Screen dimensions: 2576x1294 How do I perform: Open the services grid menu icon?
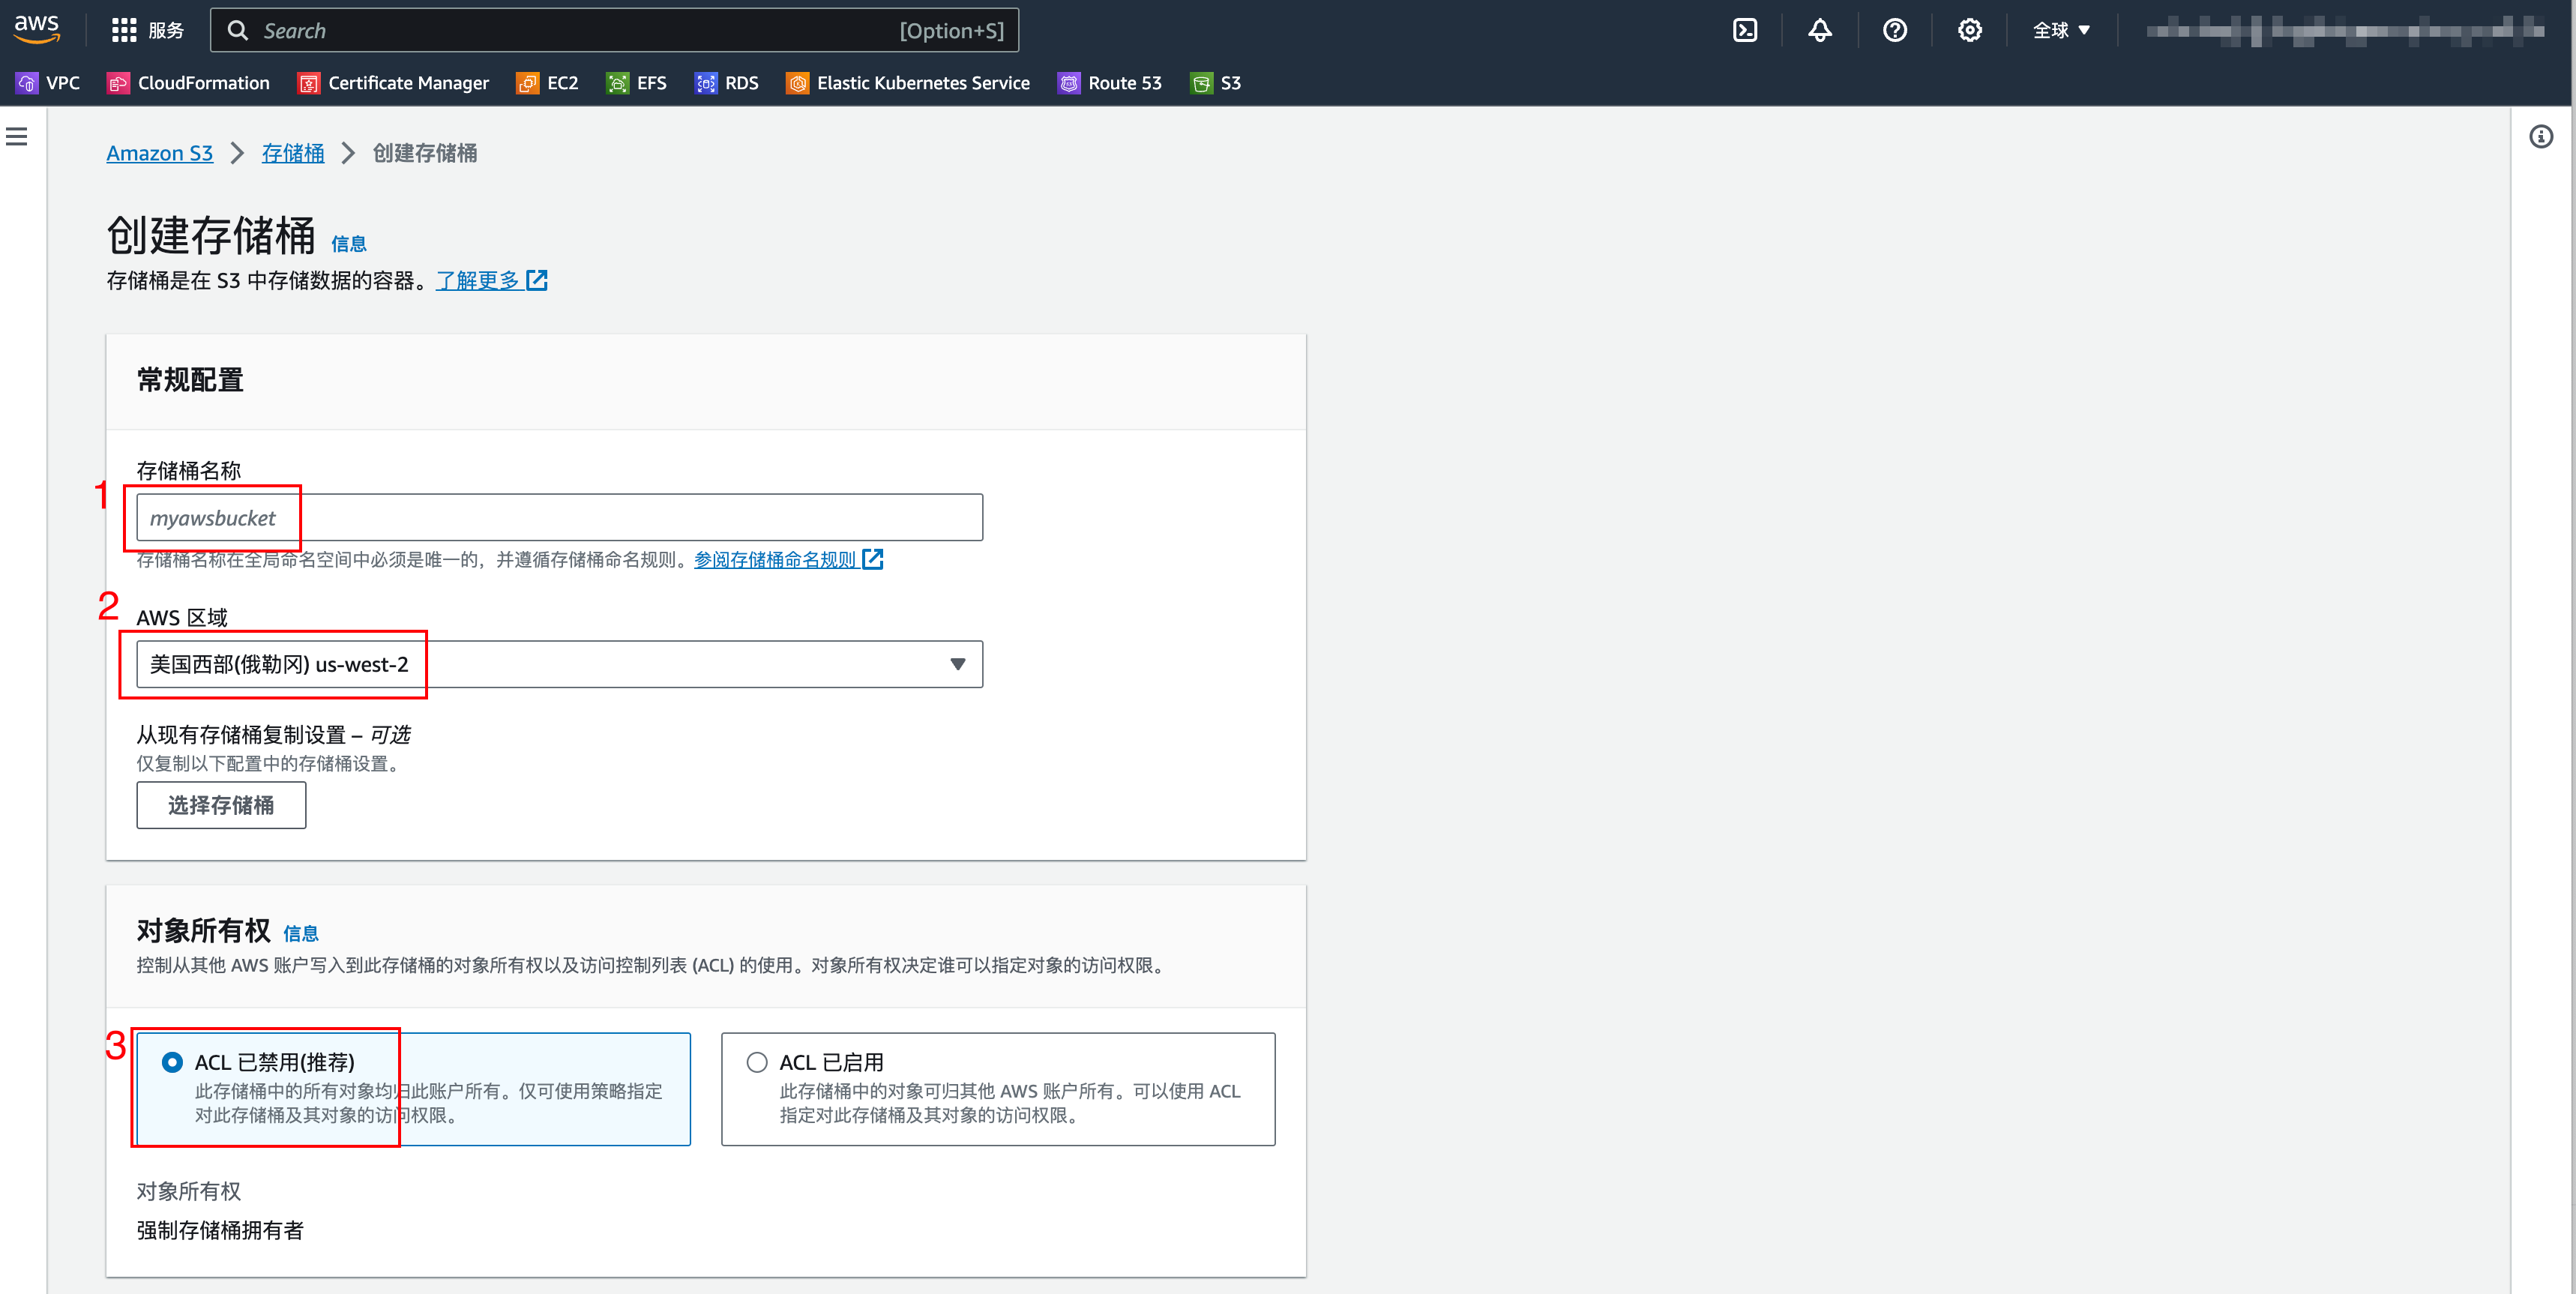click(124, 30)
